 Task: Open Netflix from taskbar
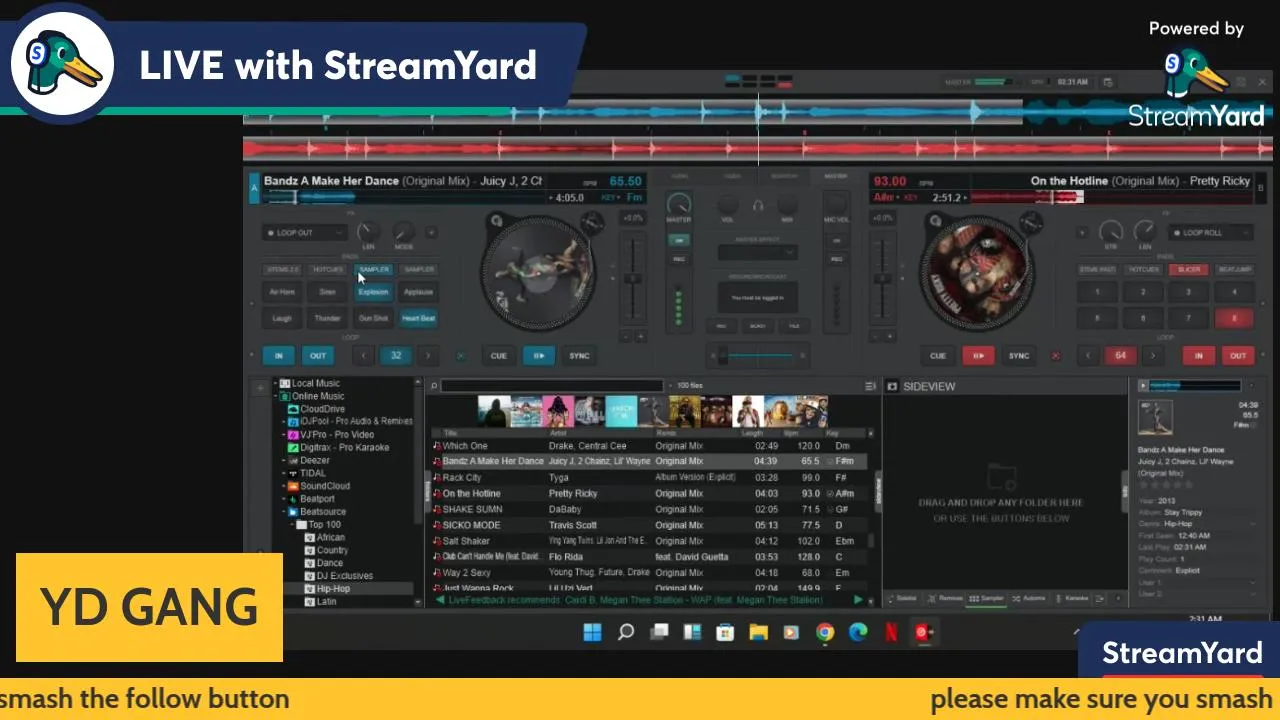891,632
